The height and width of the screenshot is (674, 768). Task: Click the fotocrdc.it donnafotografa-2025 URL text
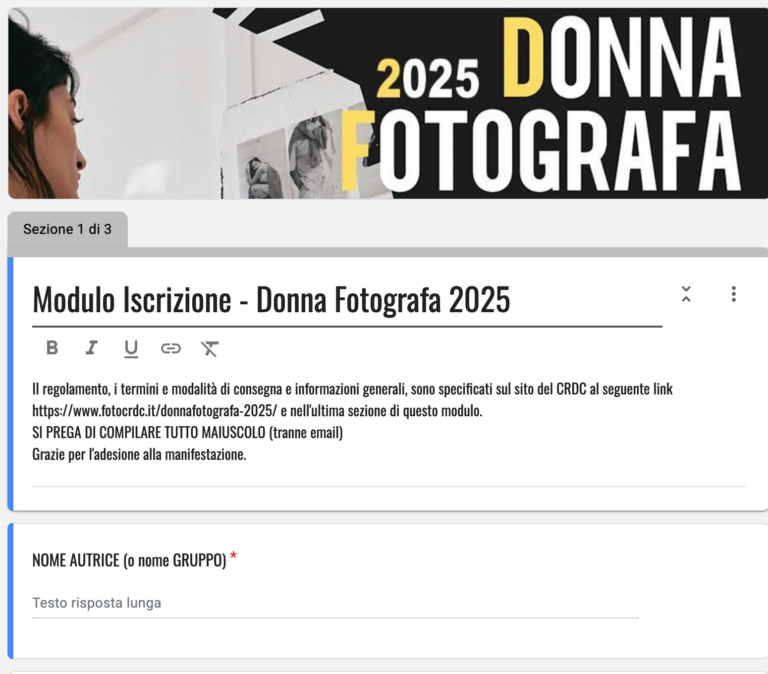click(154, 410)
